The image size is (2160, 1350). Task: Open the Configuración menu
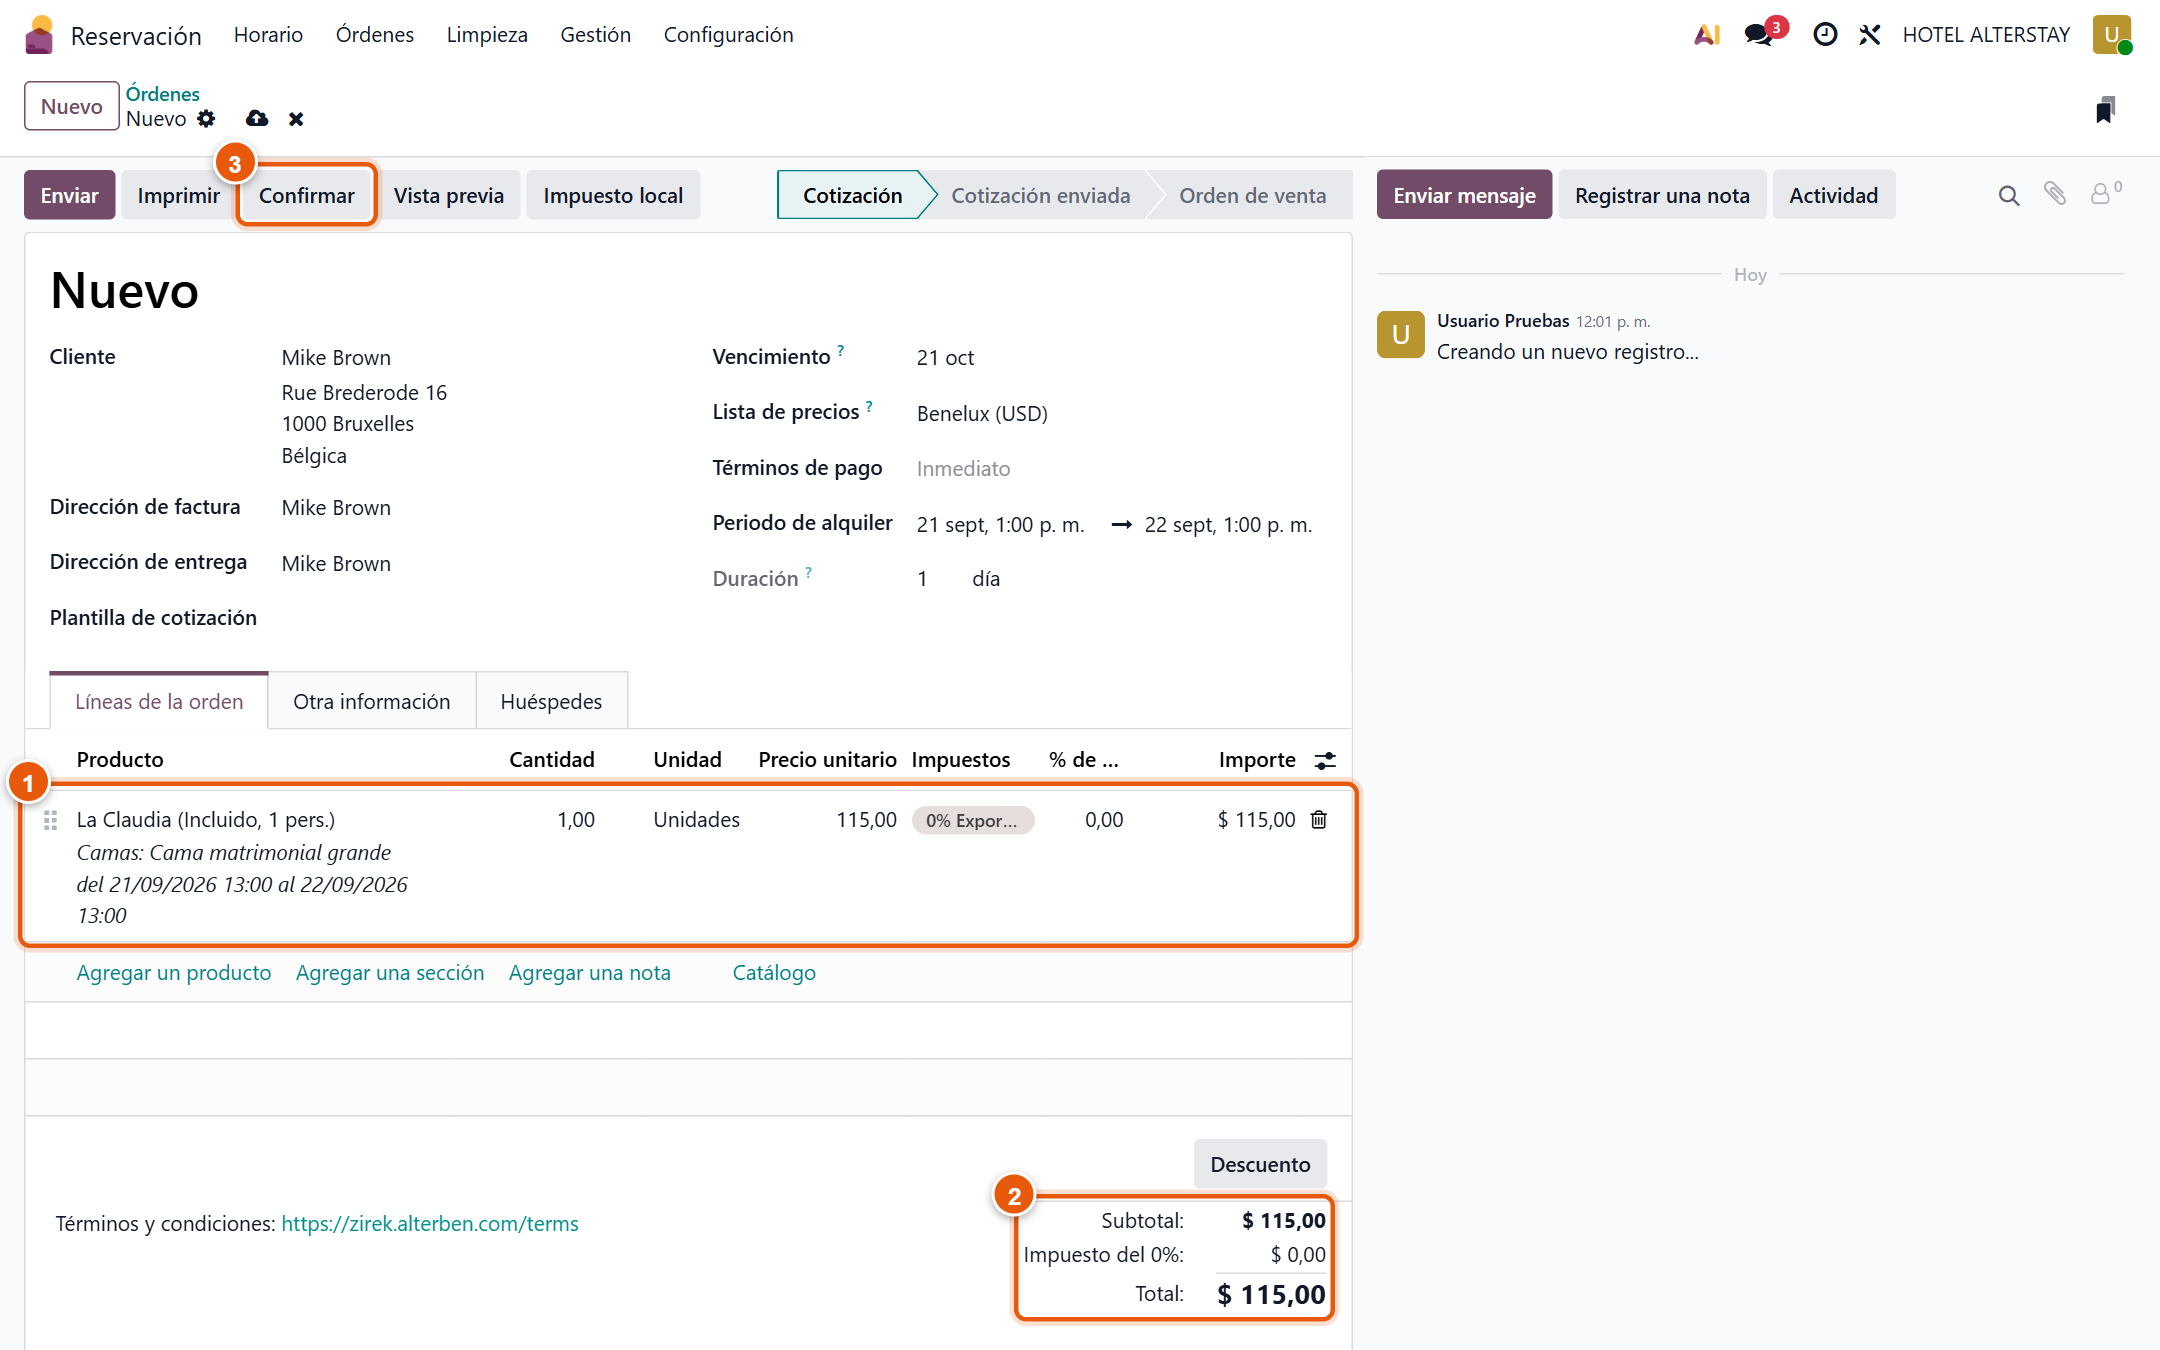[x=728, y=35]
